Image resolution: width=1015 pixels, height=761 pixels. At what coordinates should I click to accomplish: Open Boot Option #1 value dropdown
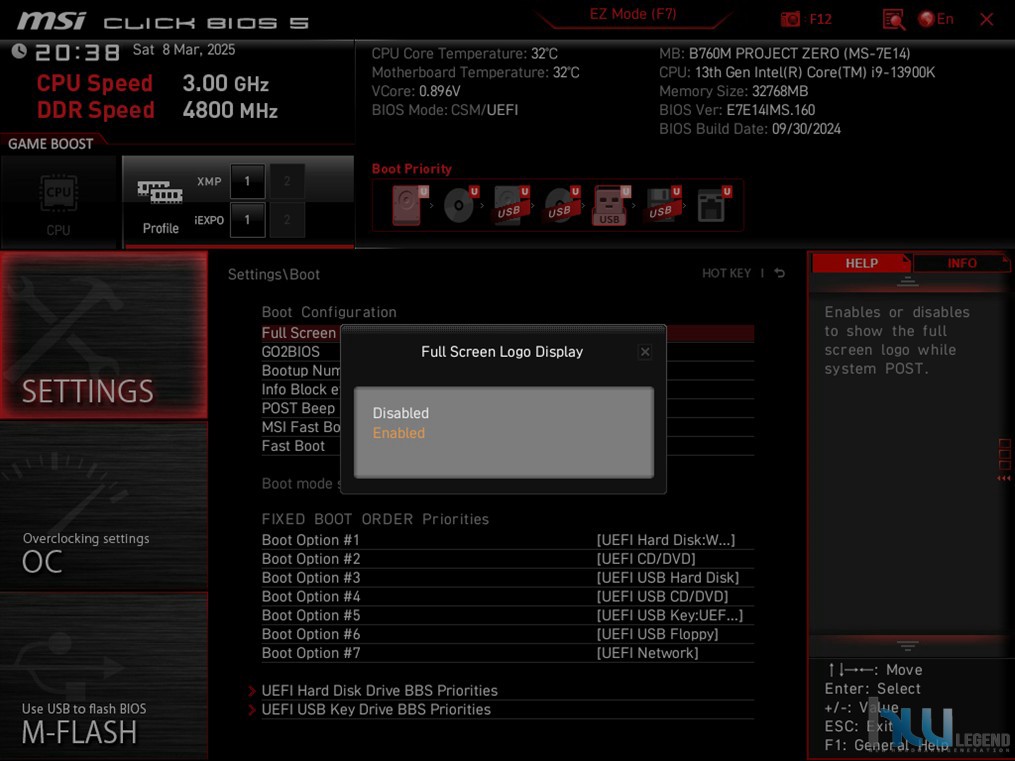[665, 540]
